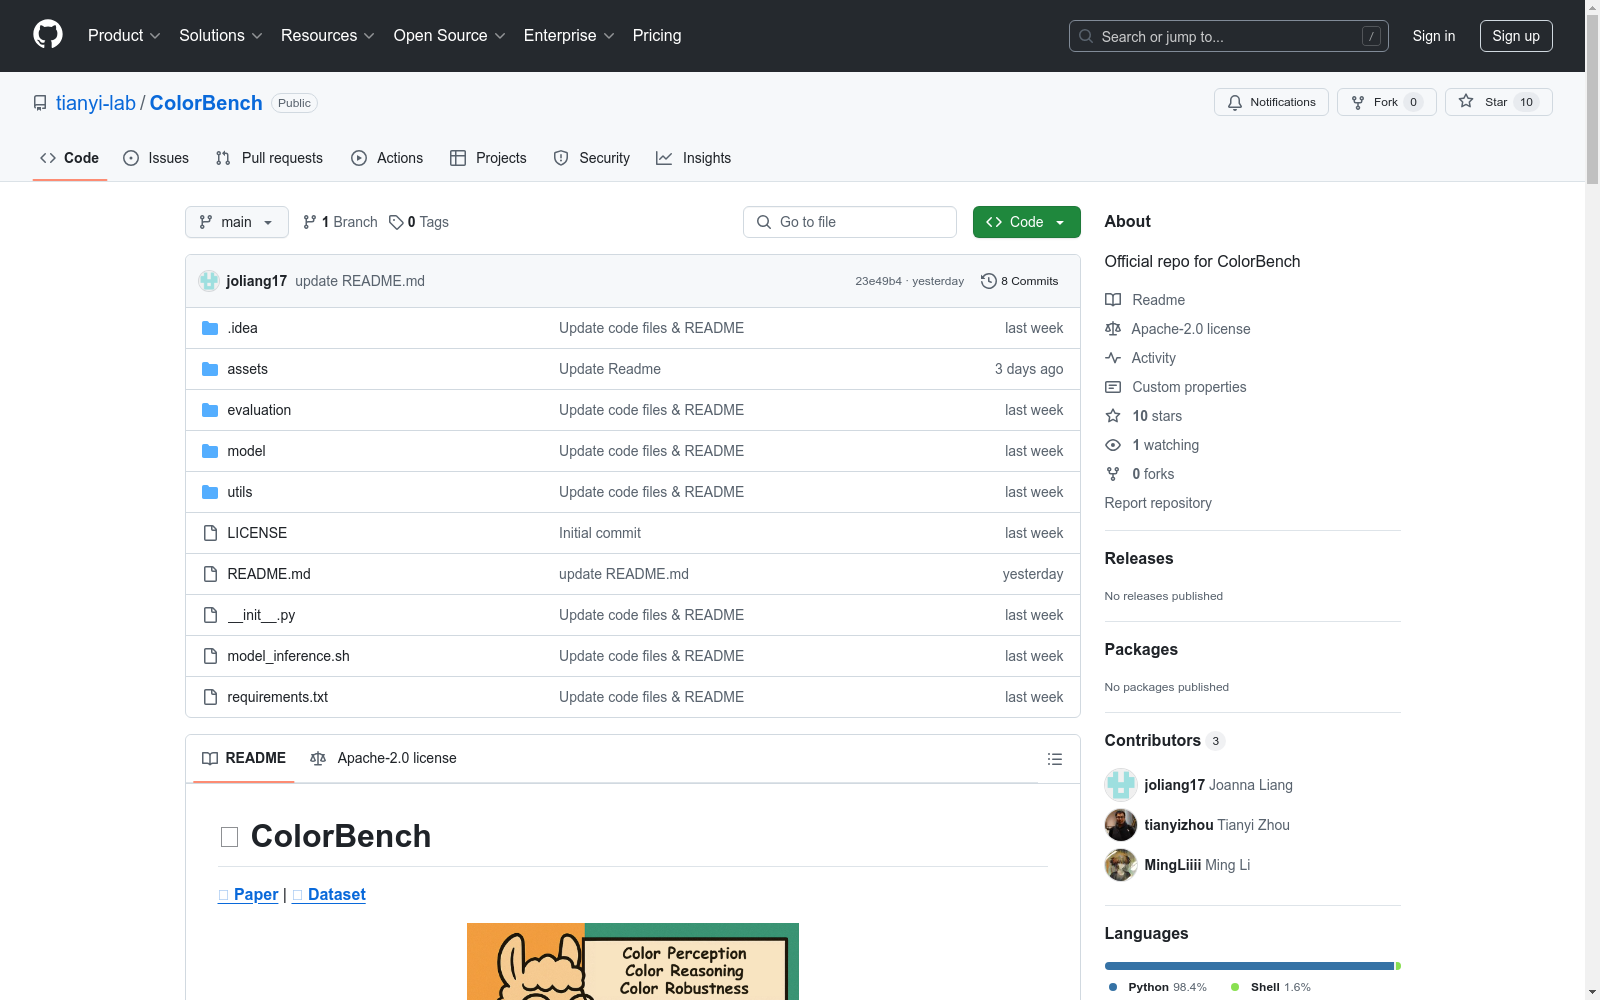The width and height of the screenshot is (1600, 1000).
Task: Click the Python language bar segment
Action: tap(1249, 966)
